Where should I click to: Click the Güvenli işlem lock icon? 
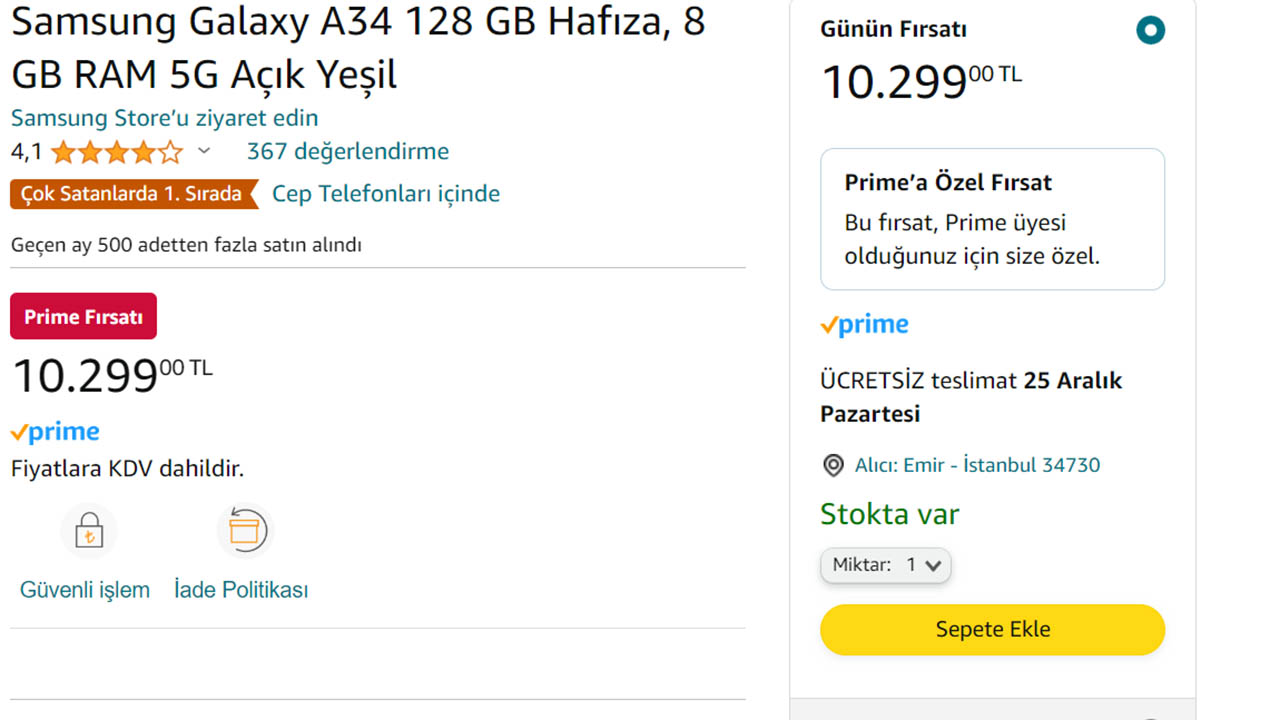pos(89,532)
